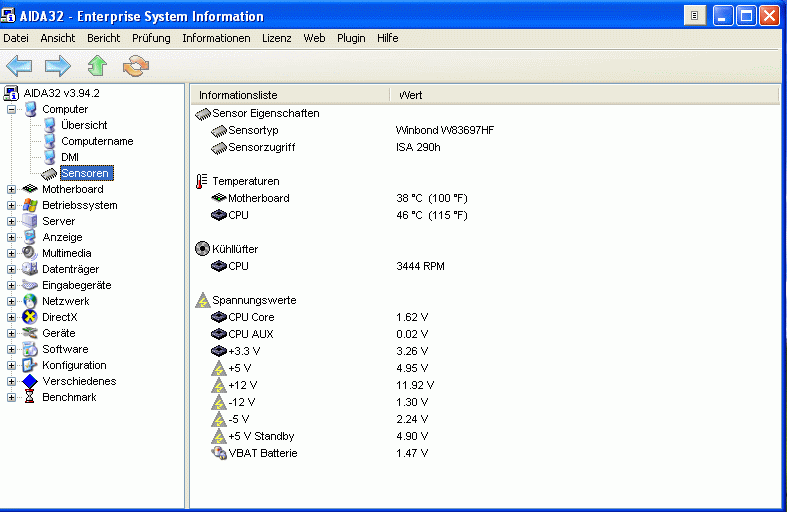Click the Wert column header
This screenshot has width=787, height=512.
coord(585,95)
